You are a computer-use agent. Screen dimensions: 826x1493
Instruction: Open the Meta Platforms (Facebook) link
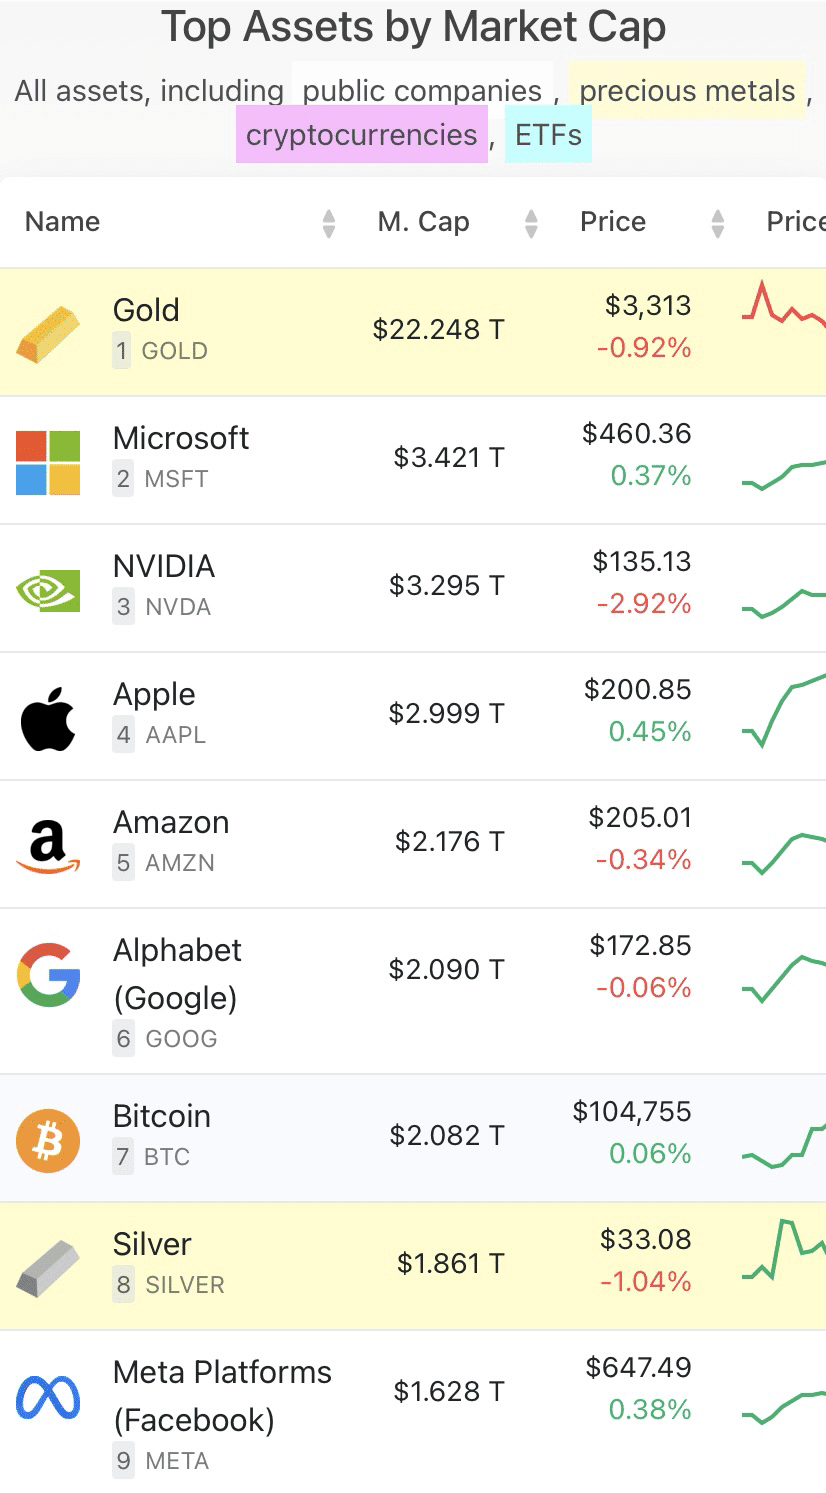pyautogui.click(x=222, y=1395)
